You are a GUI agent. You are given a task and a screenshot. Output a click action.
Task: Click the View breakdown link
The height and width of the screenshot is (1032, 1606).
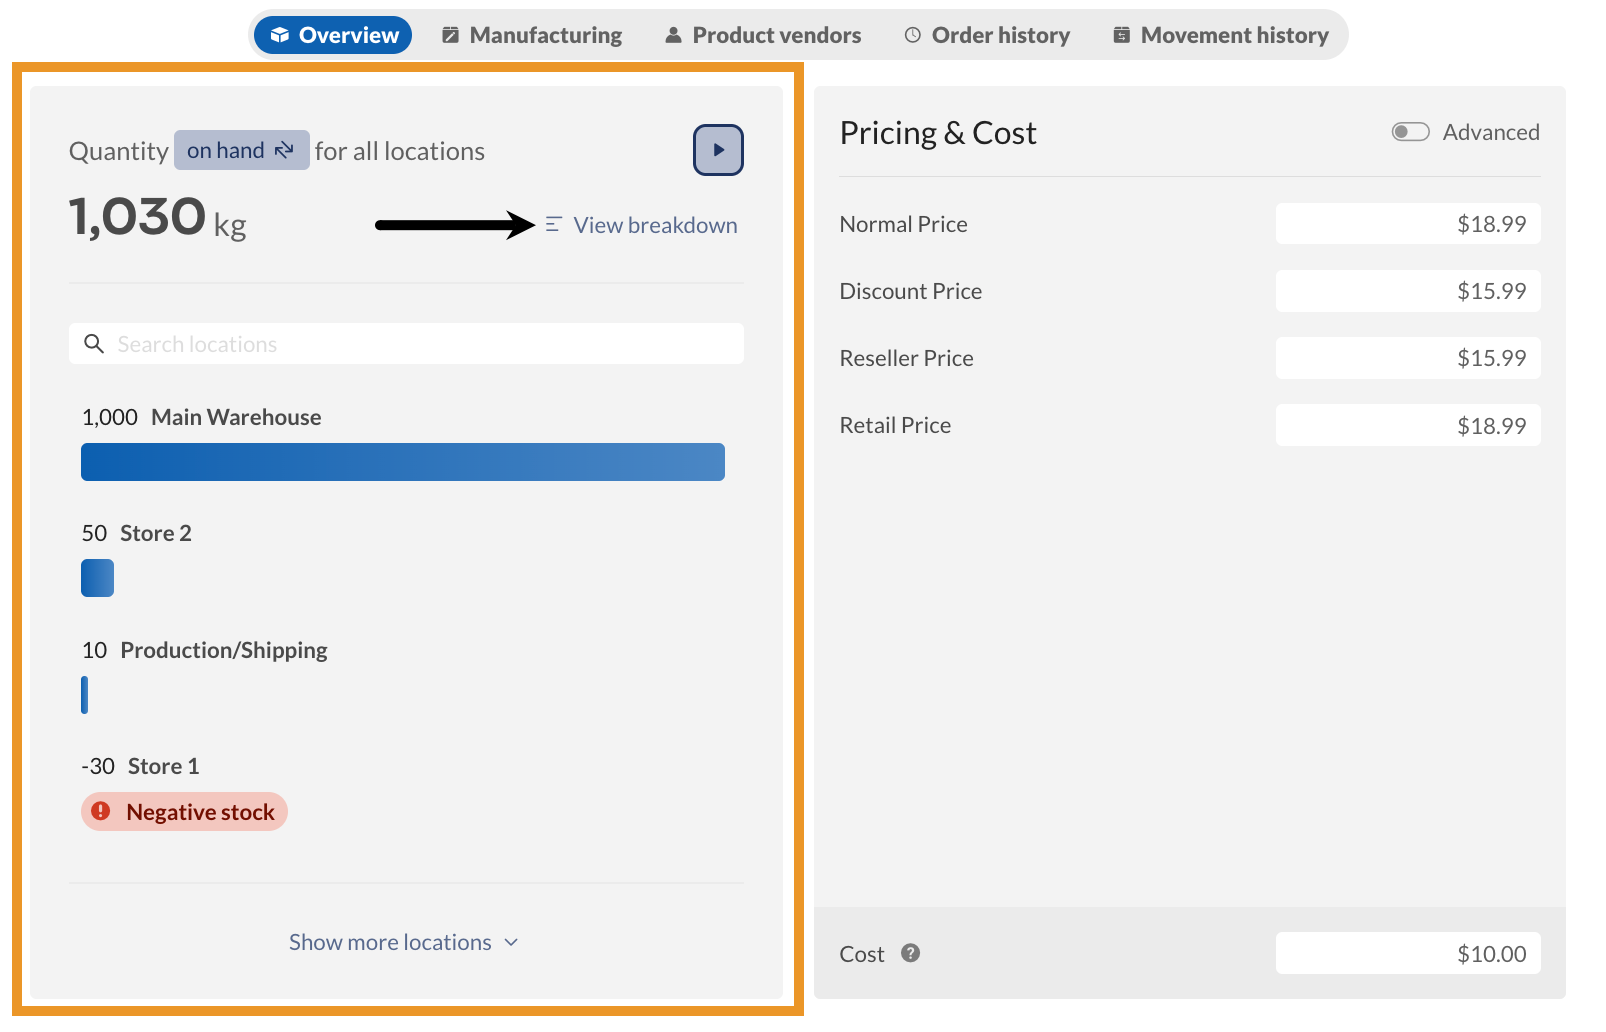pos(655,225)
